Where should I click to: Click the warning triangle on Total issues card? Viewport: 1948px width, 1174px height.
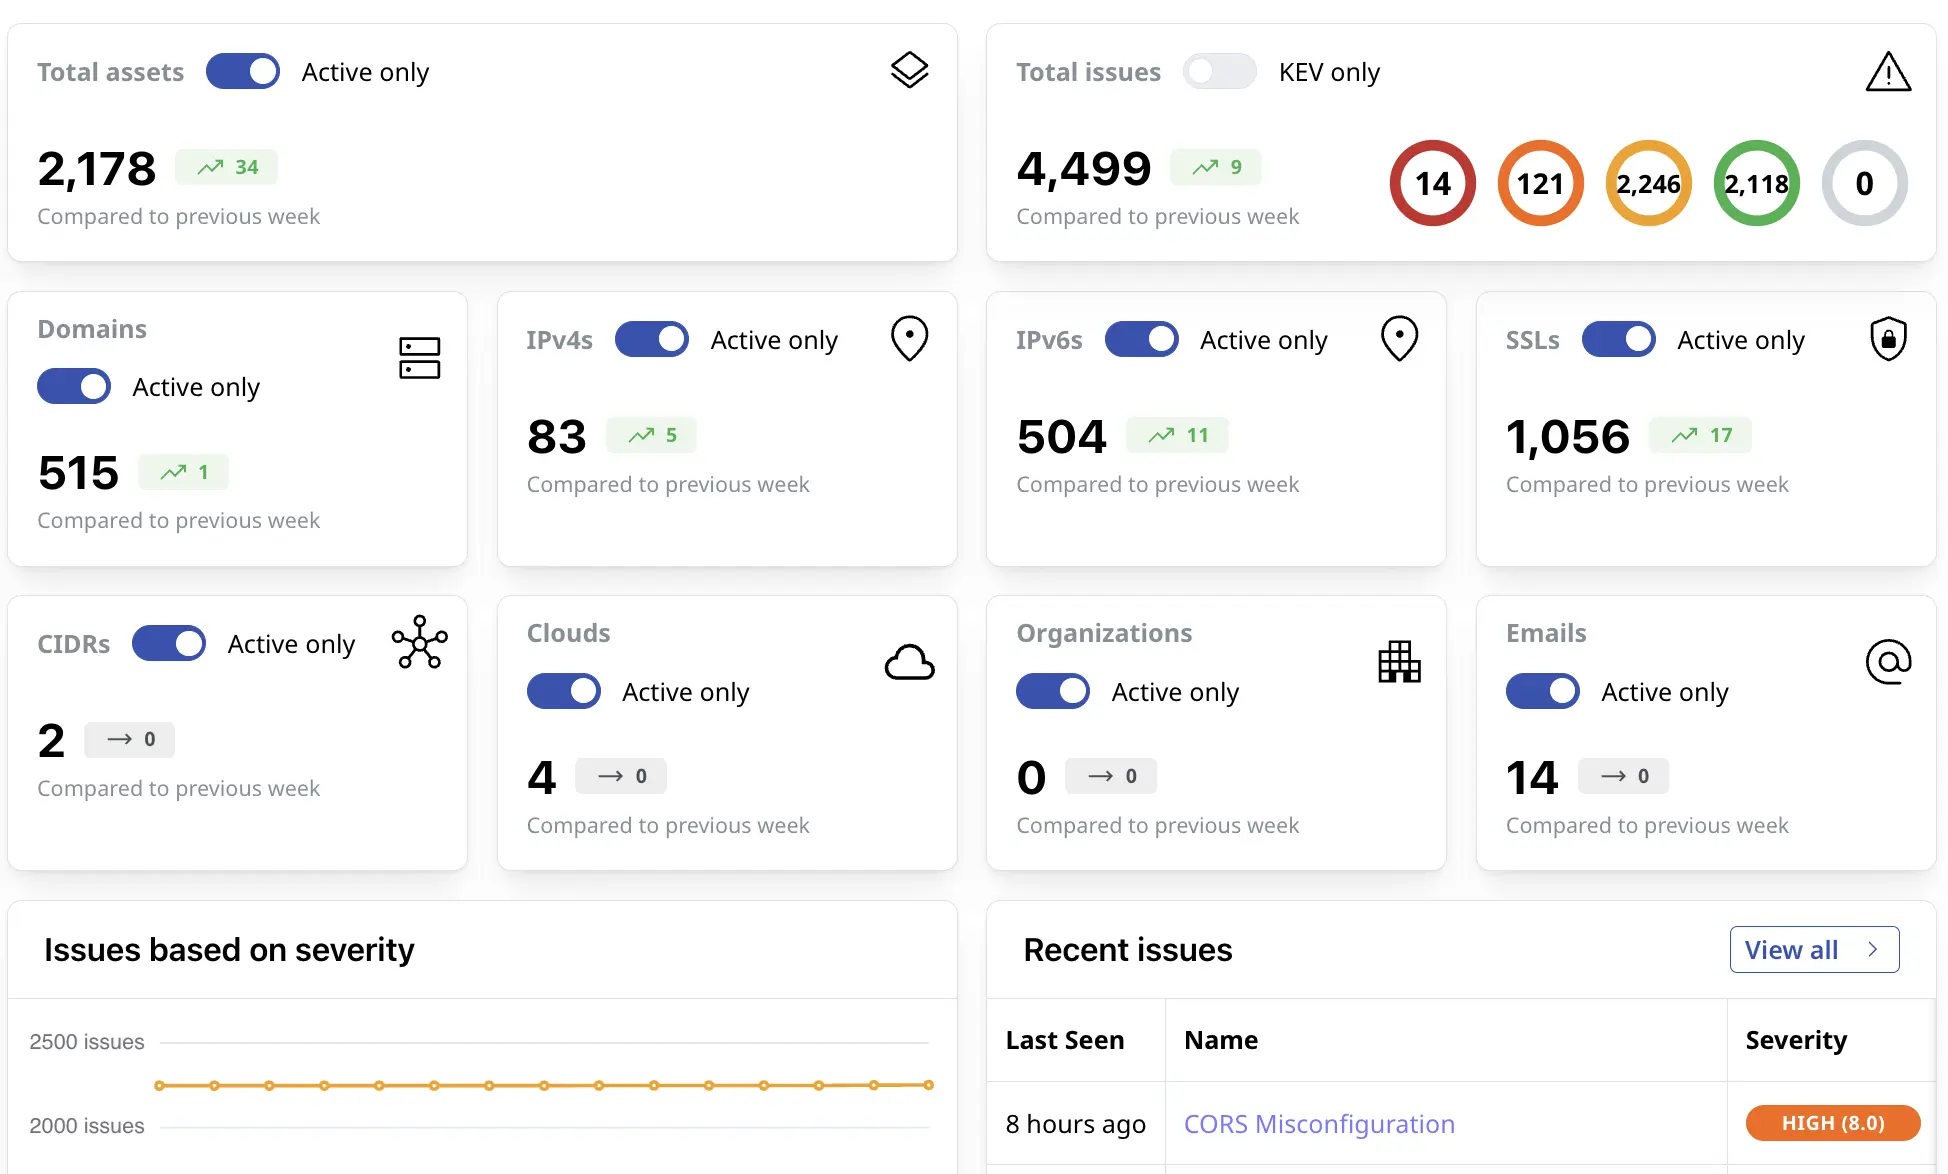point(1888,71)
